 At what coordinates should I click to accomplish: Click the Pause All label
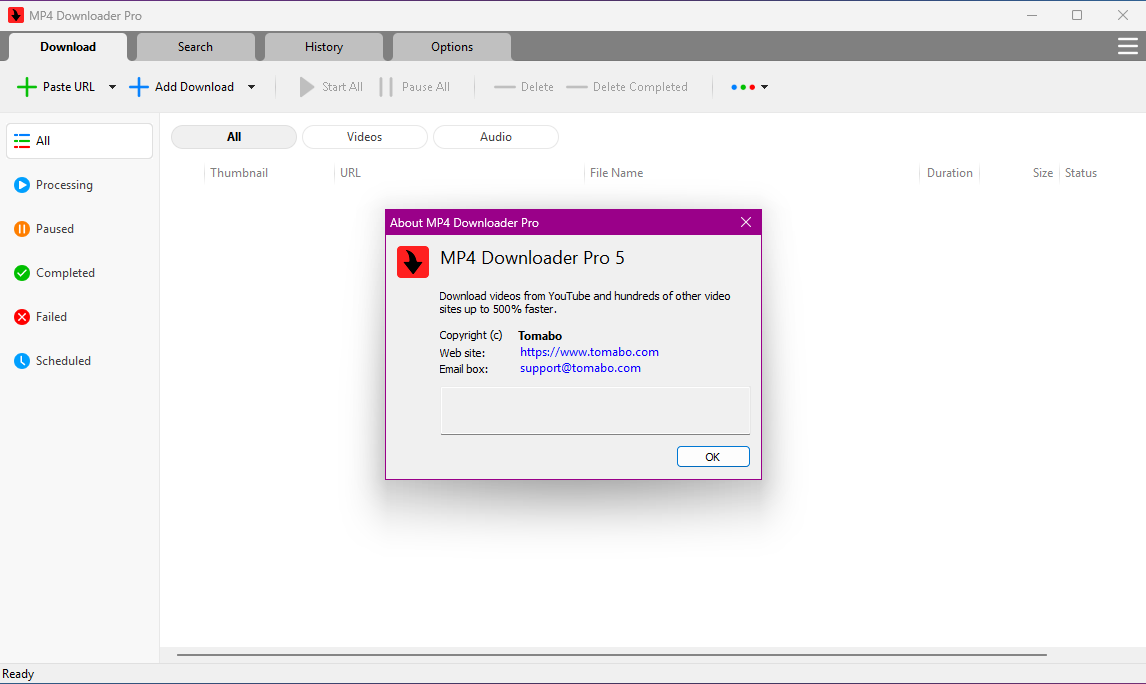pos(425,86)
